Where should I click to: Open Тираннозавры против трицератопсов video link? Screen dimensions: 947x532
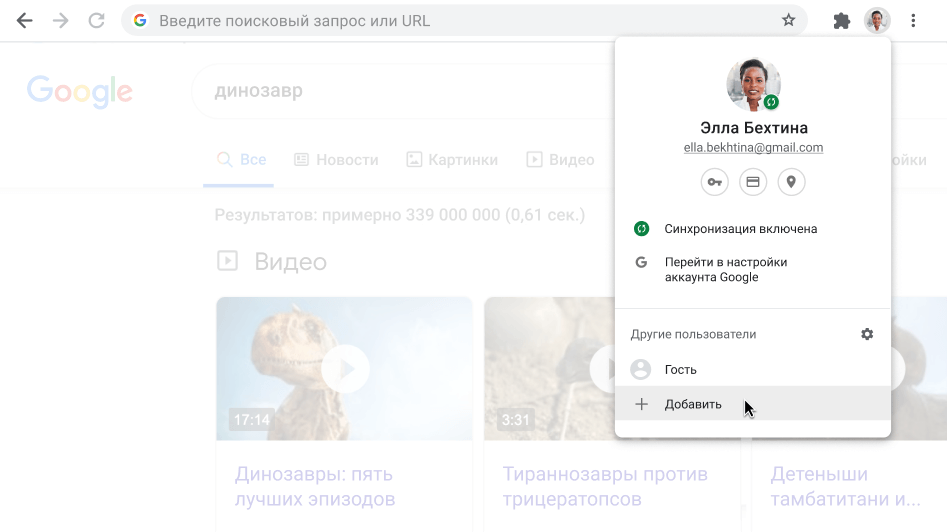point(604,486)
